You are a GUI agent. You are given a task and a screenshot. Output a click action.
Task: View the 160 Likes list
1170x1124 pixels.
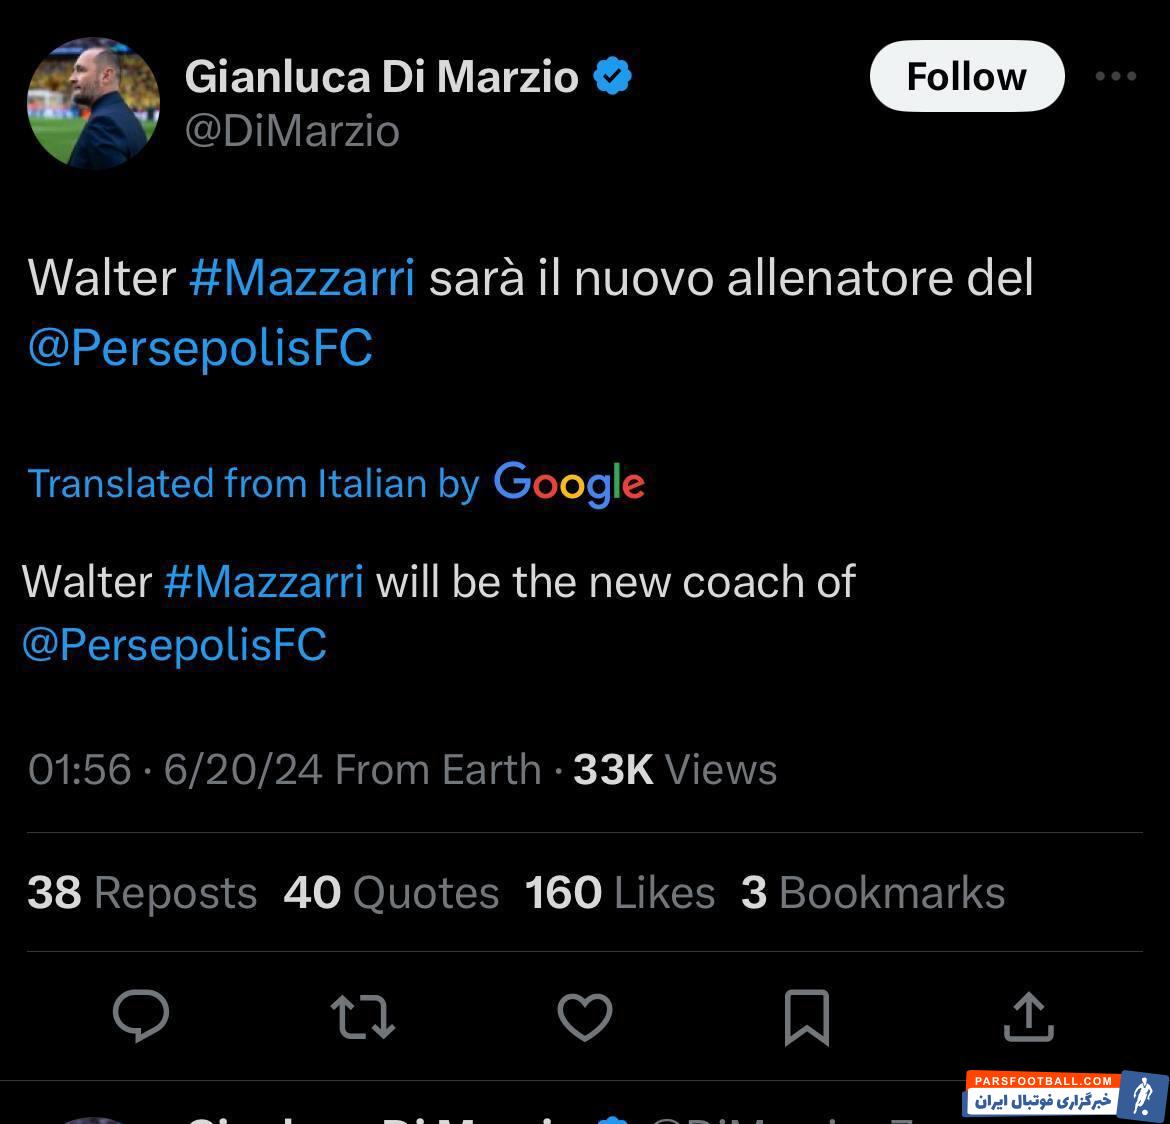(619, 893)
